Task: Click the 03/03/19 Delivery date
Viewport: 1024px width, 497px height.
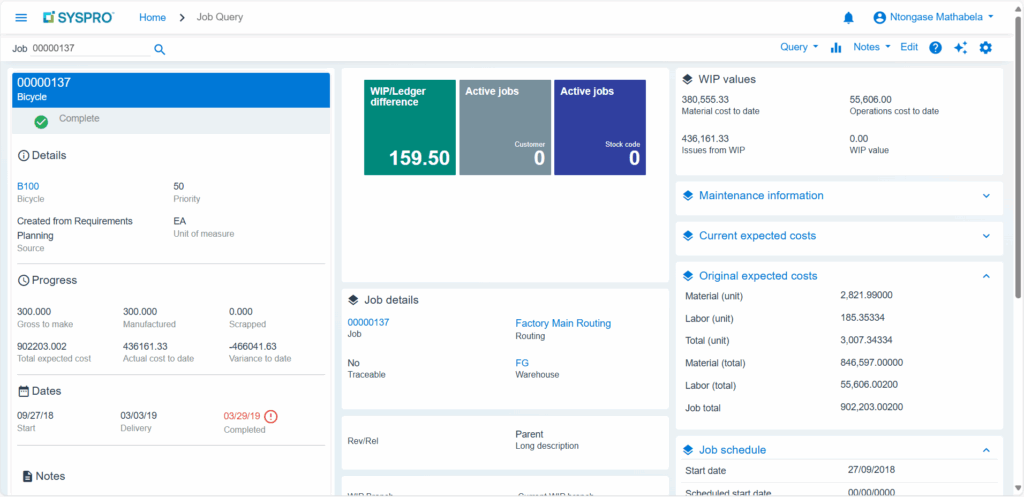Action: point(138,415)
